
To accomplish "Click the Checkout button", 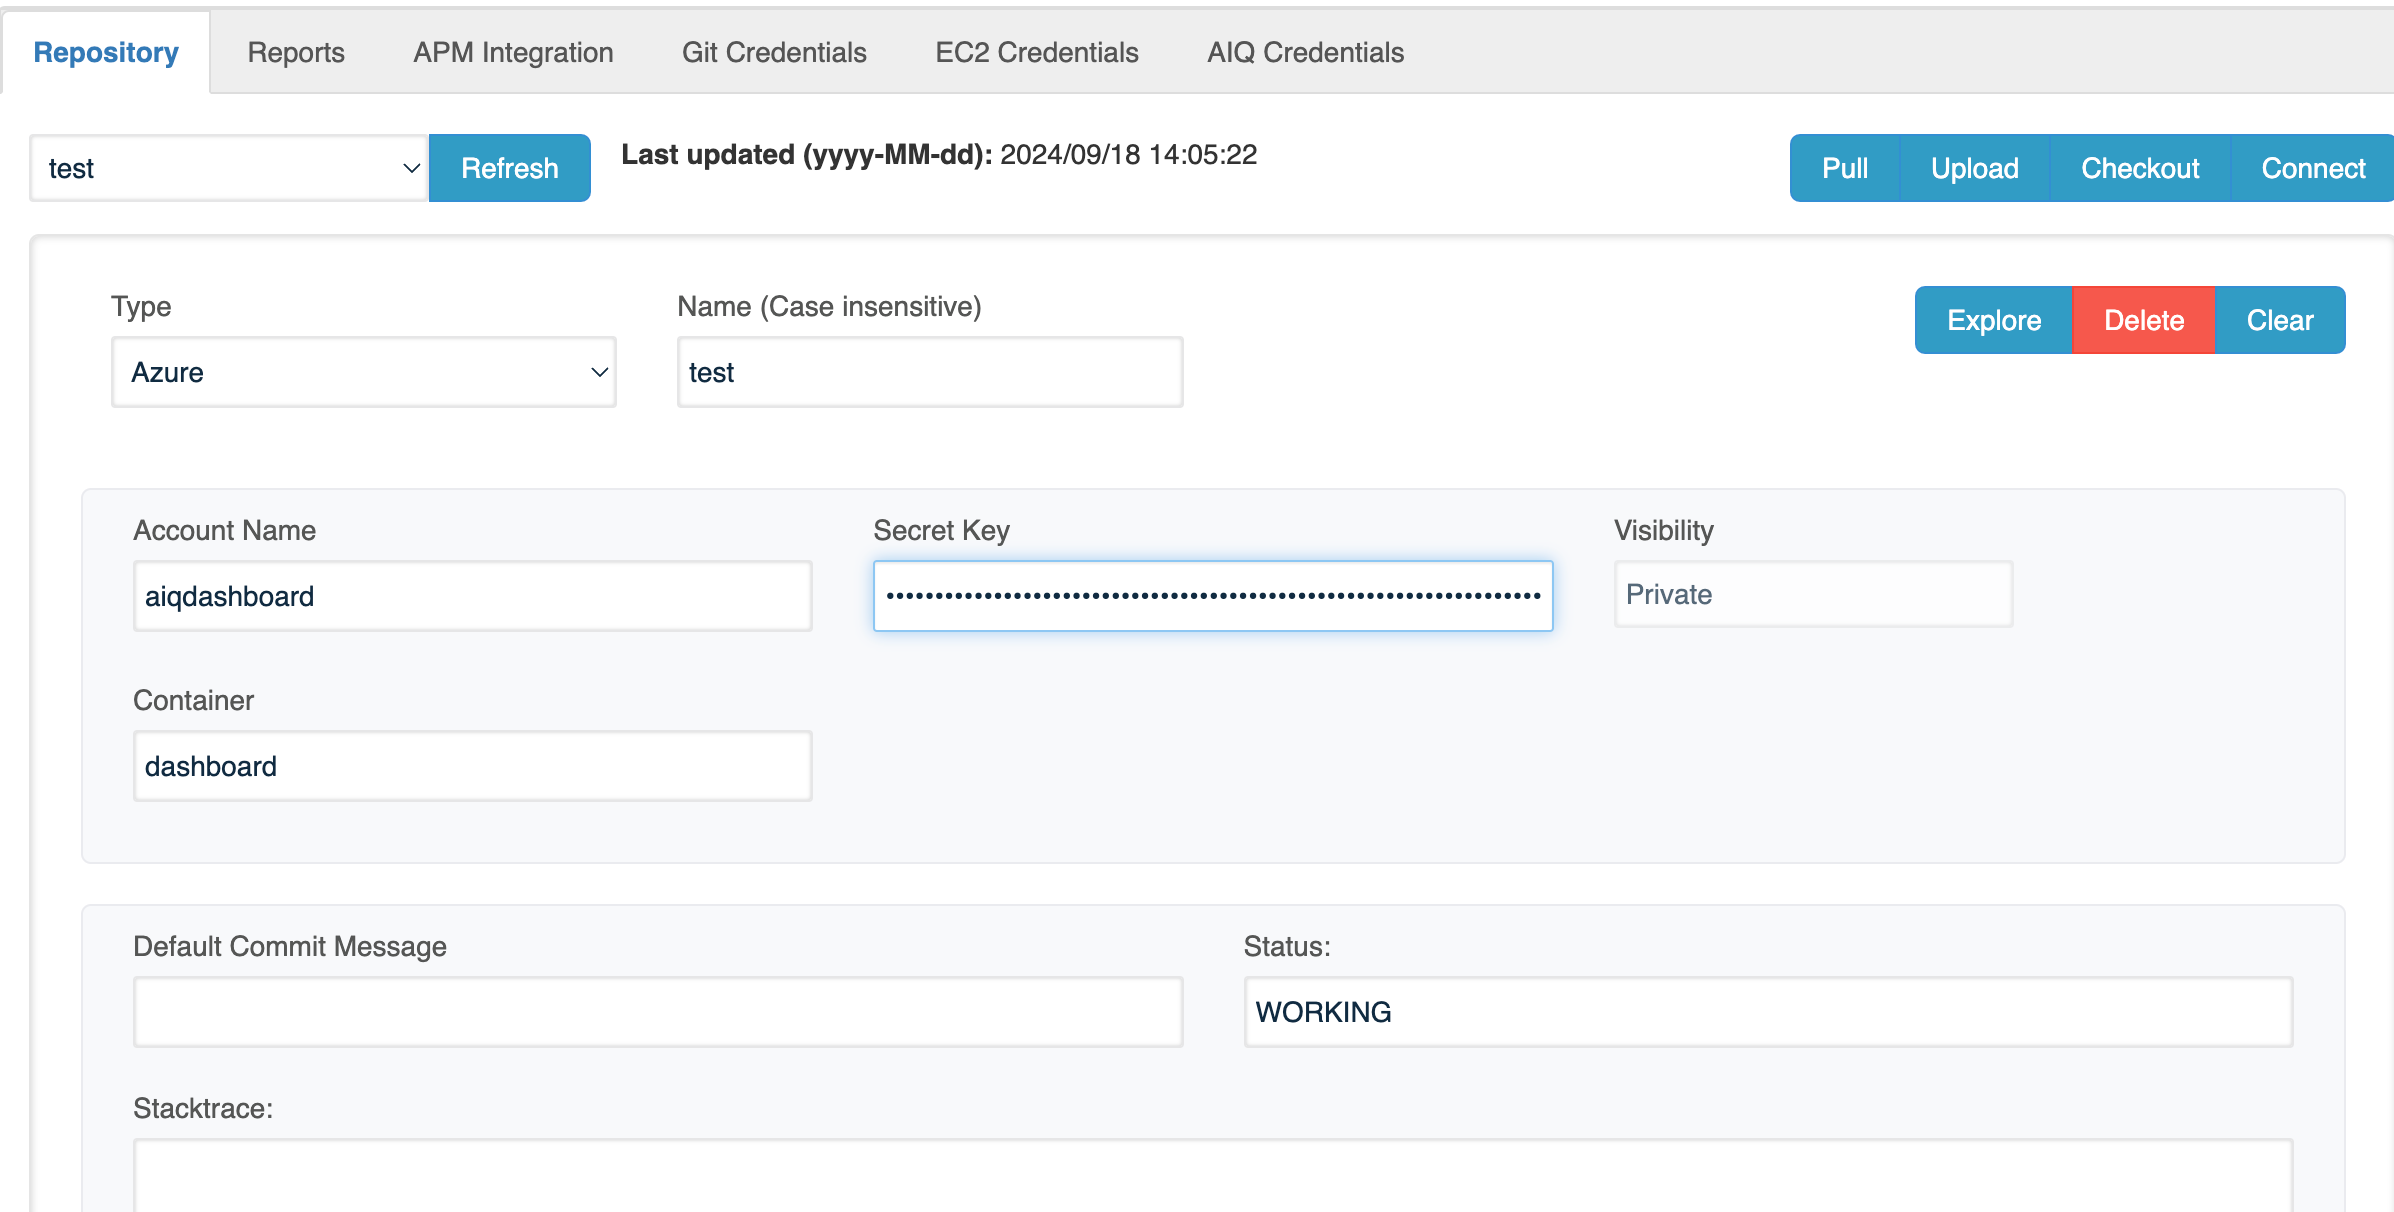I will [x=2140, y=168].
